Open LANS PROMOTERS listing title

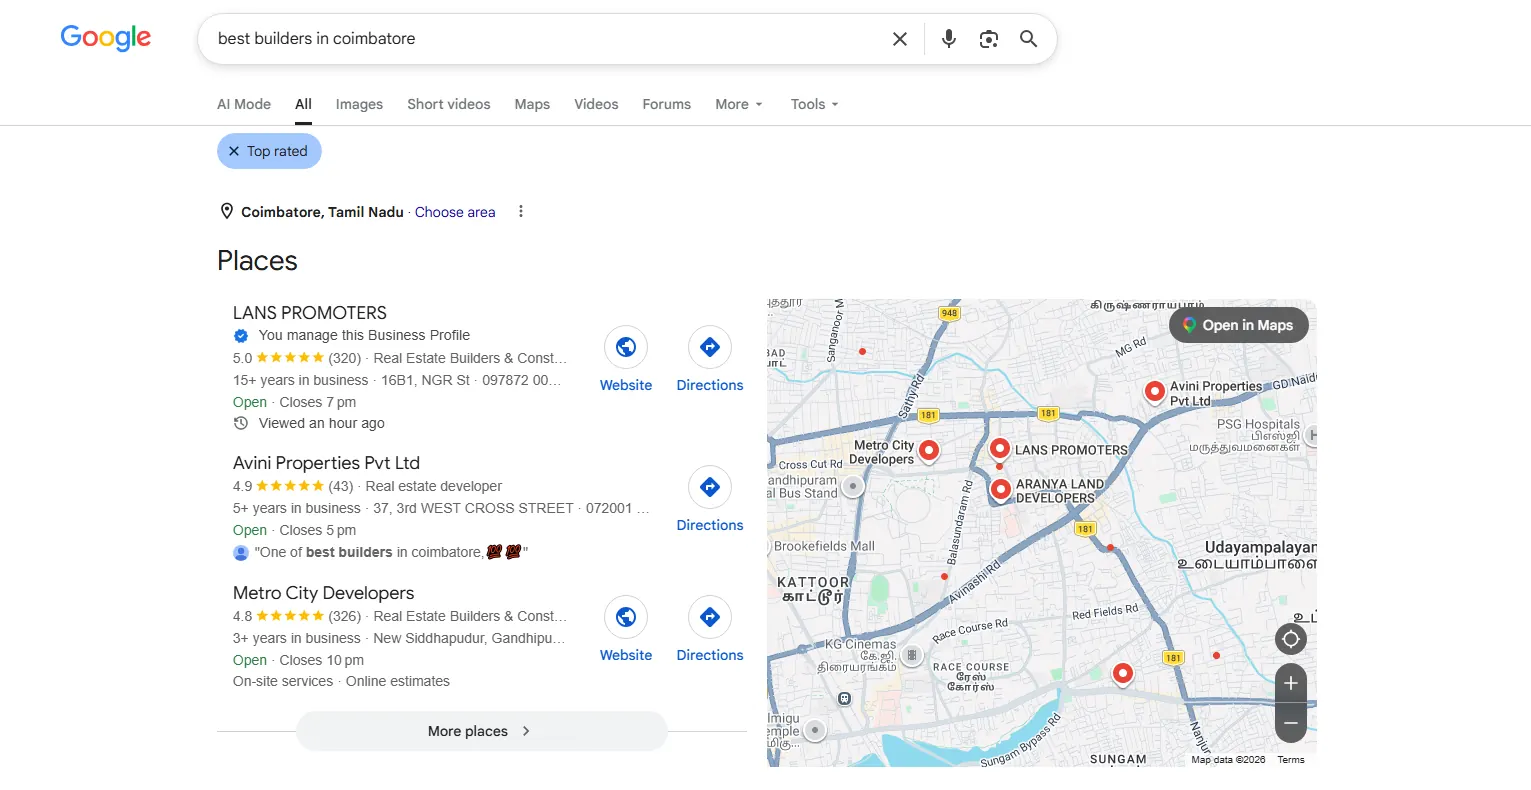coord(310,313)
